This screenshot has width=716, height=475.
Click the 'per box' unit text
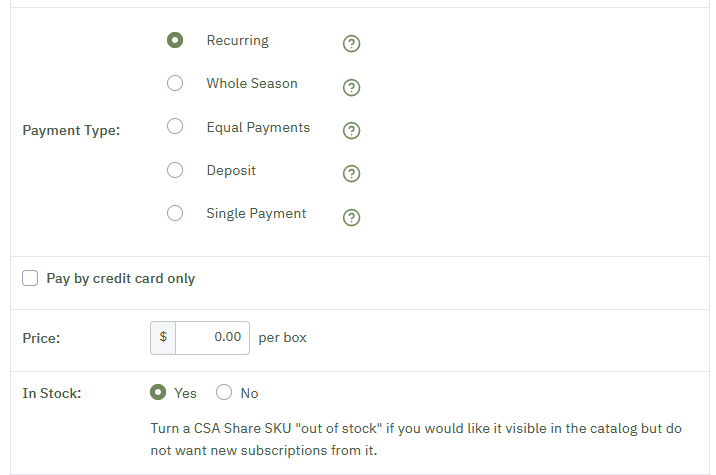[282, 338]
